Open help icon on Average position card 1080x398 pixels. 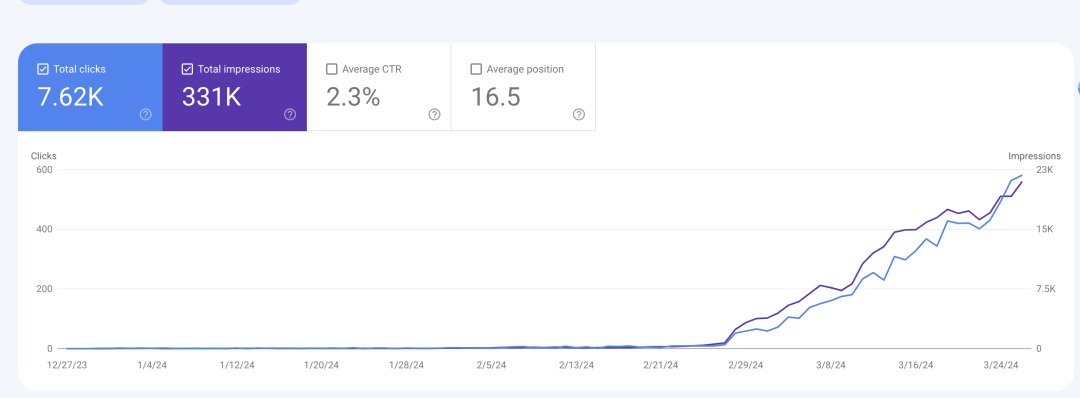(579, 114)
